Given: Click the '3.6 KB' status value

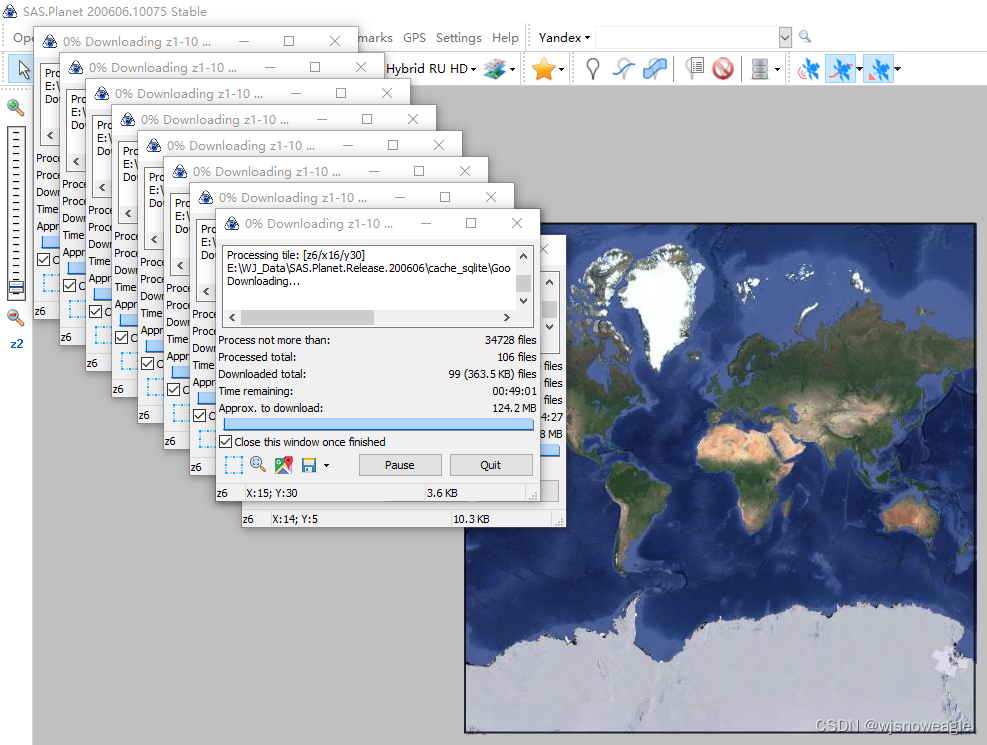Looking at the screenshot, I should 442,493.
